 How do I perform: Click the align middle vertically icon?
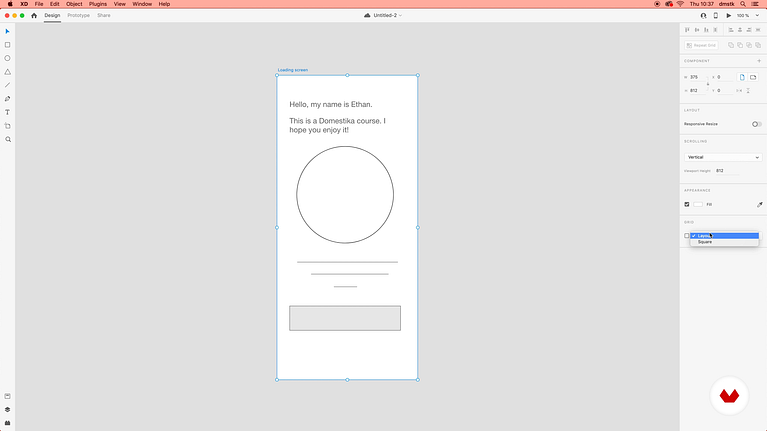[x=697, y=30]
